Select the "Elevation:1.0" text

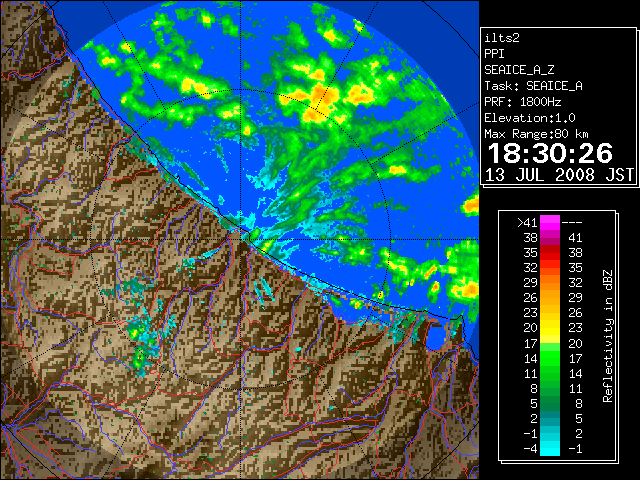530,118
